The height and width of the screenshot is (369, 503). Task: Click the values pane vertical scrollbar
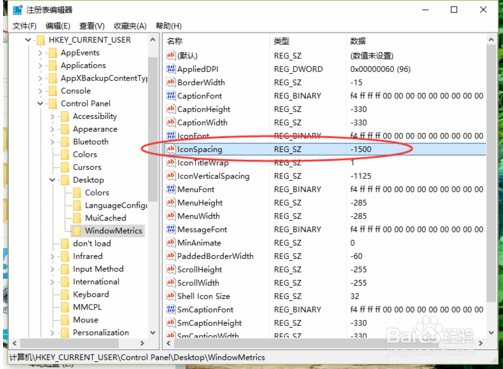coord(491,173)
